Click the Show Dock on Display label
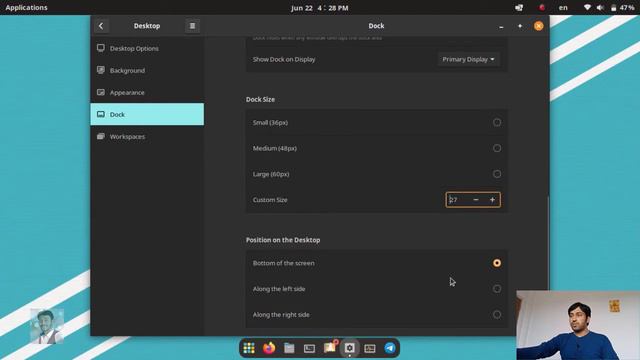 coord(284,59)
